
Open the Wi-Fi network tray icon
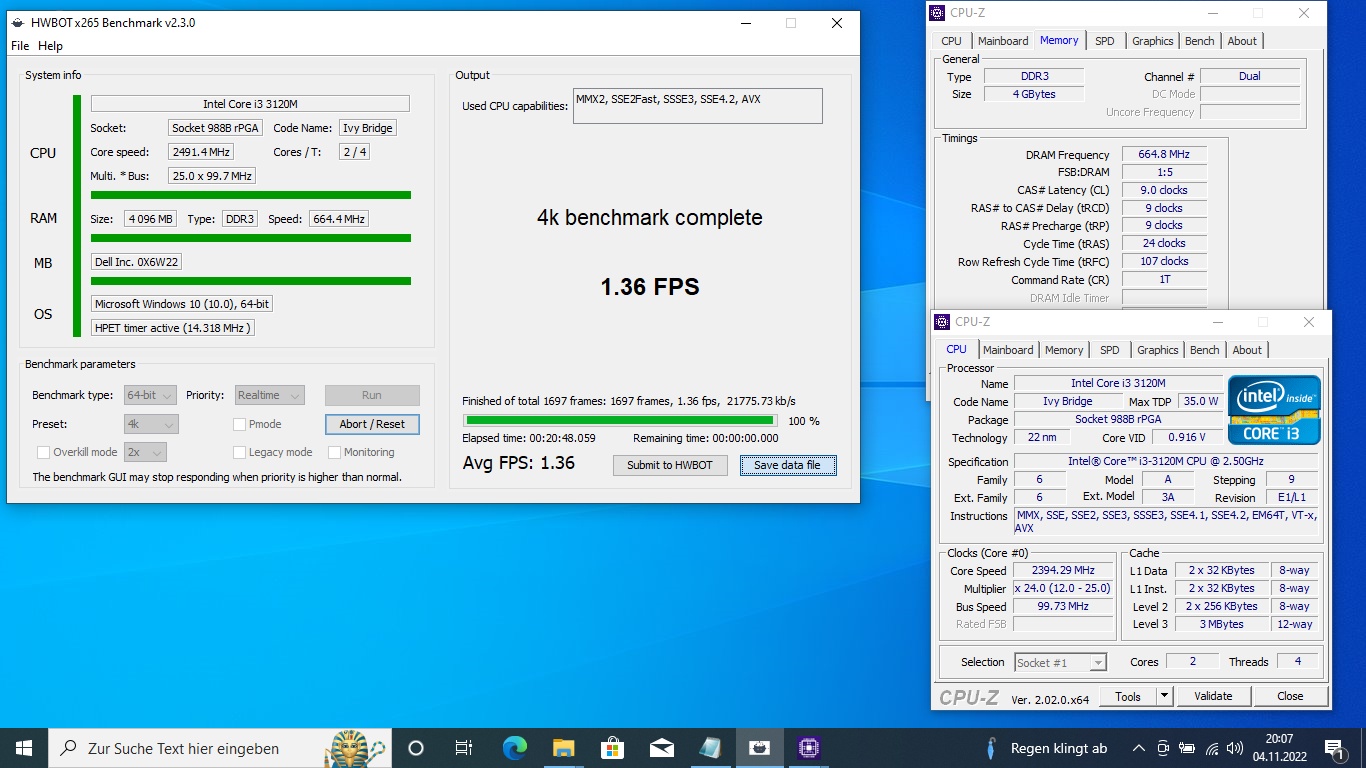[x=1212, y=748]
